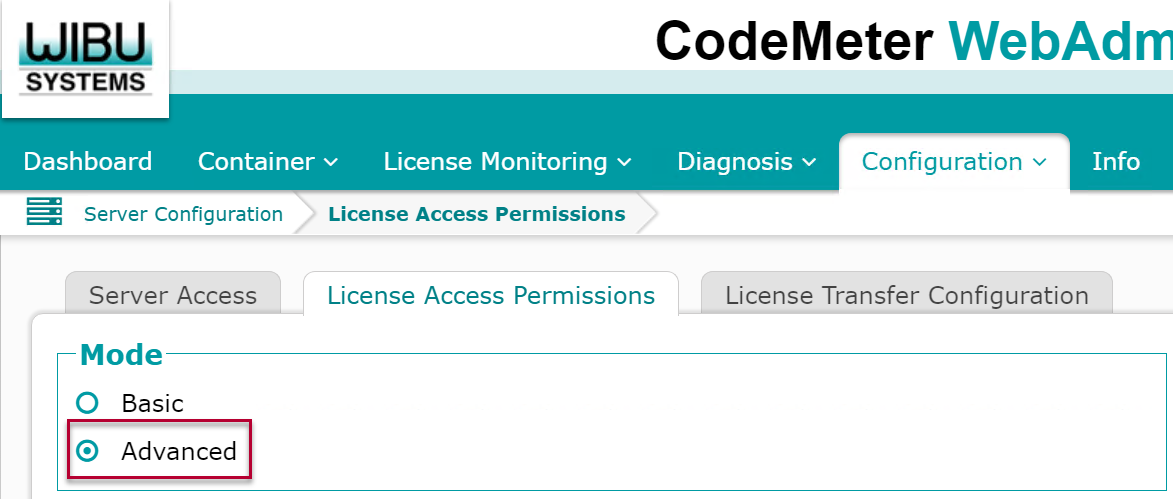Expand the License Monitoring dropdown arrow

point(624,162)
